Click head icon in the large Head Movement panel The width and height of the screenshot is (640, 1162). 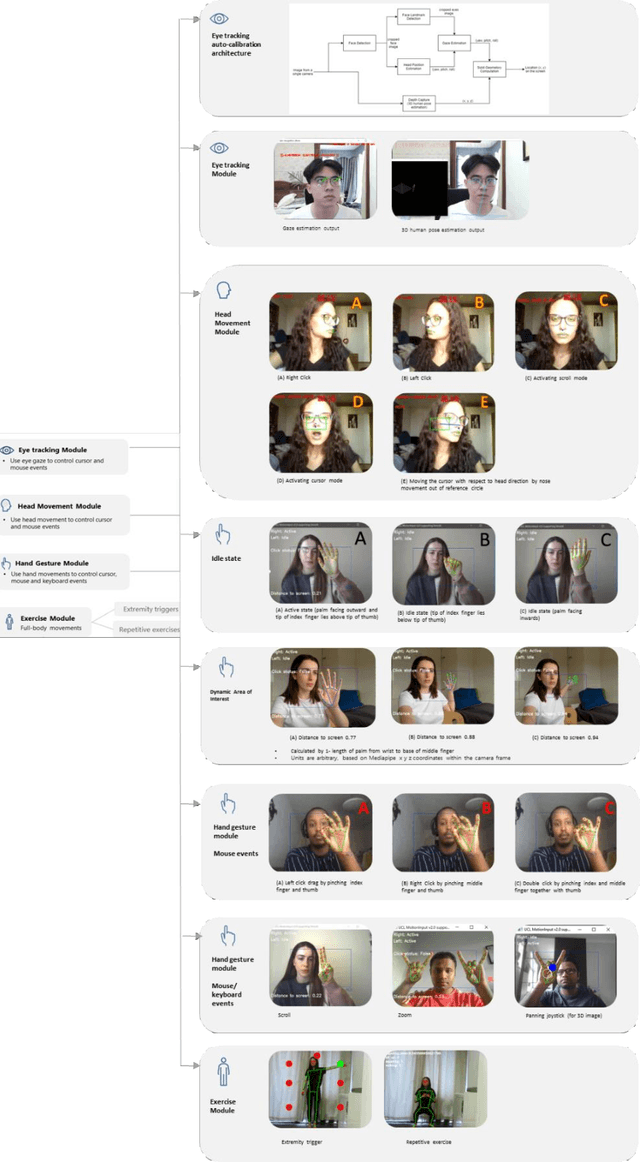pyautogui.click(x=223, y=292)
